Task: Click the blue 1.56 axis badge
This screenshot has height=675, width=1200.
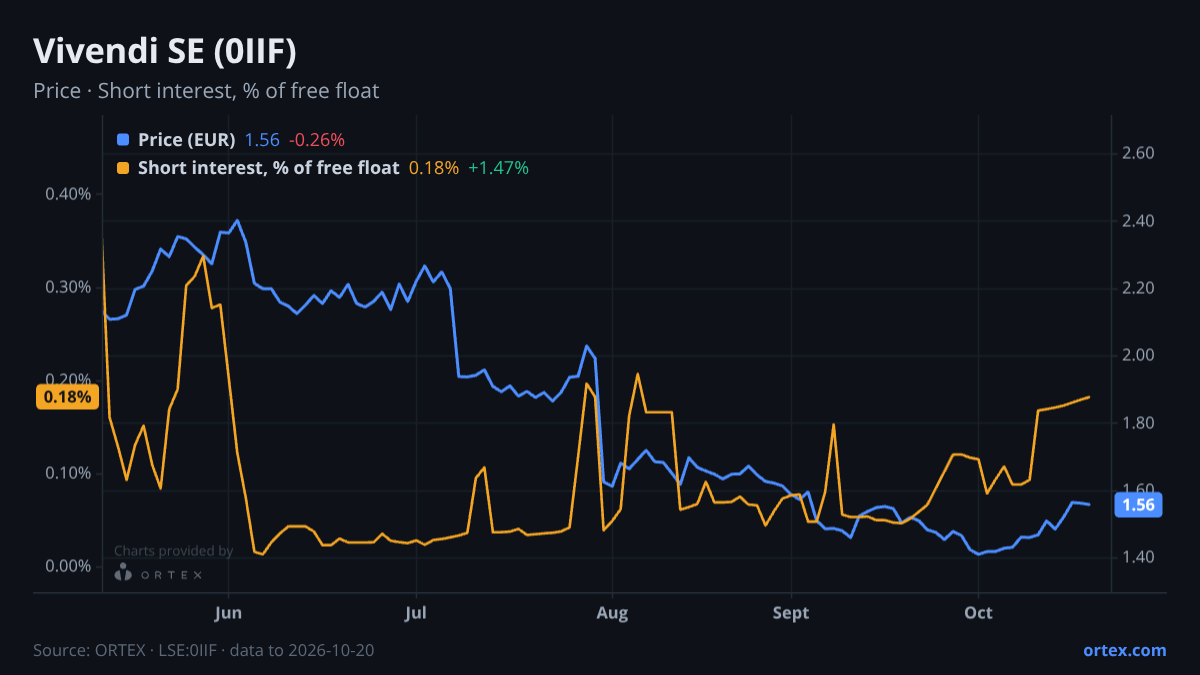Action: 1138,505
